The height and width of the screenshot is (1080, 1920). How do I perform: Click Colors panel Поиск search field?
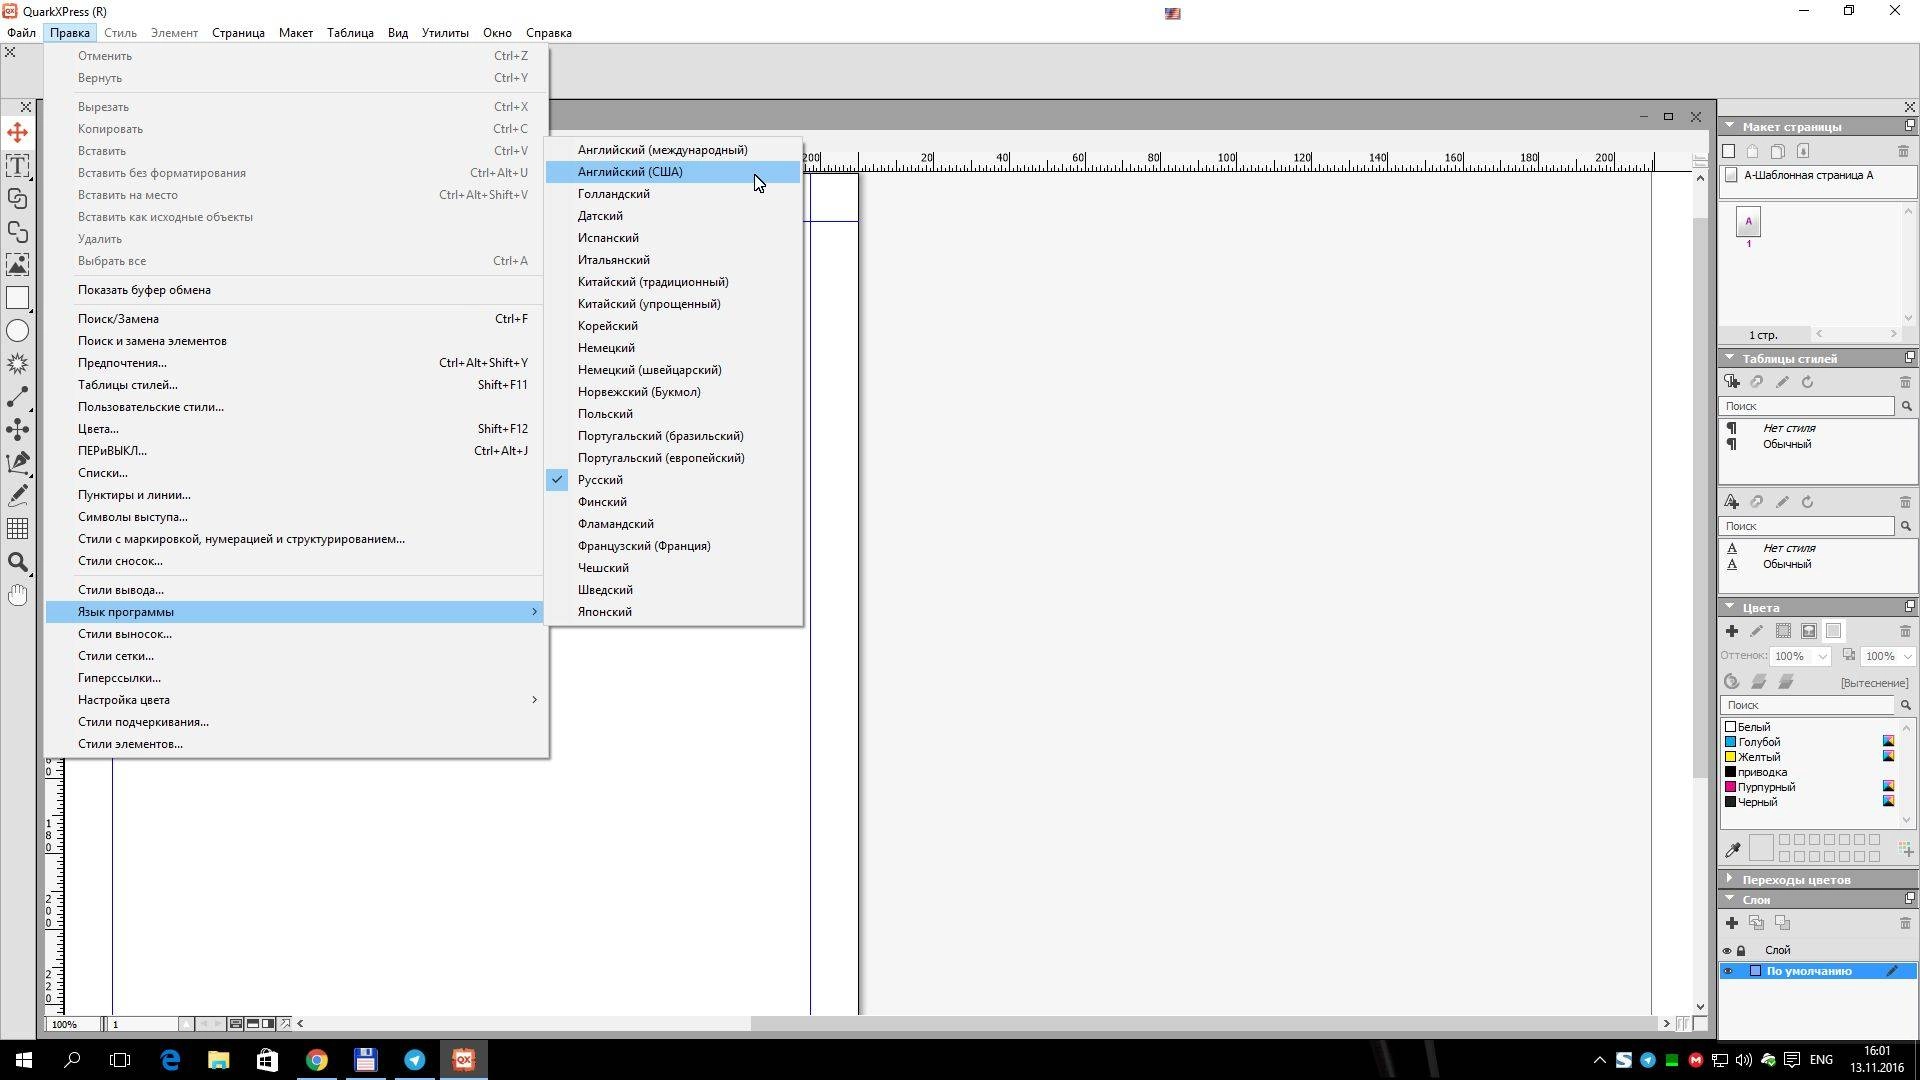pyautogui.click(x=1806, y=705)
